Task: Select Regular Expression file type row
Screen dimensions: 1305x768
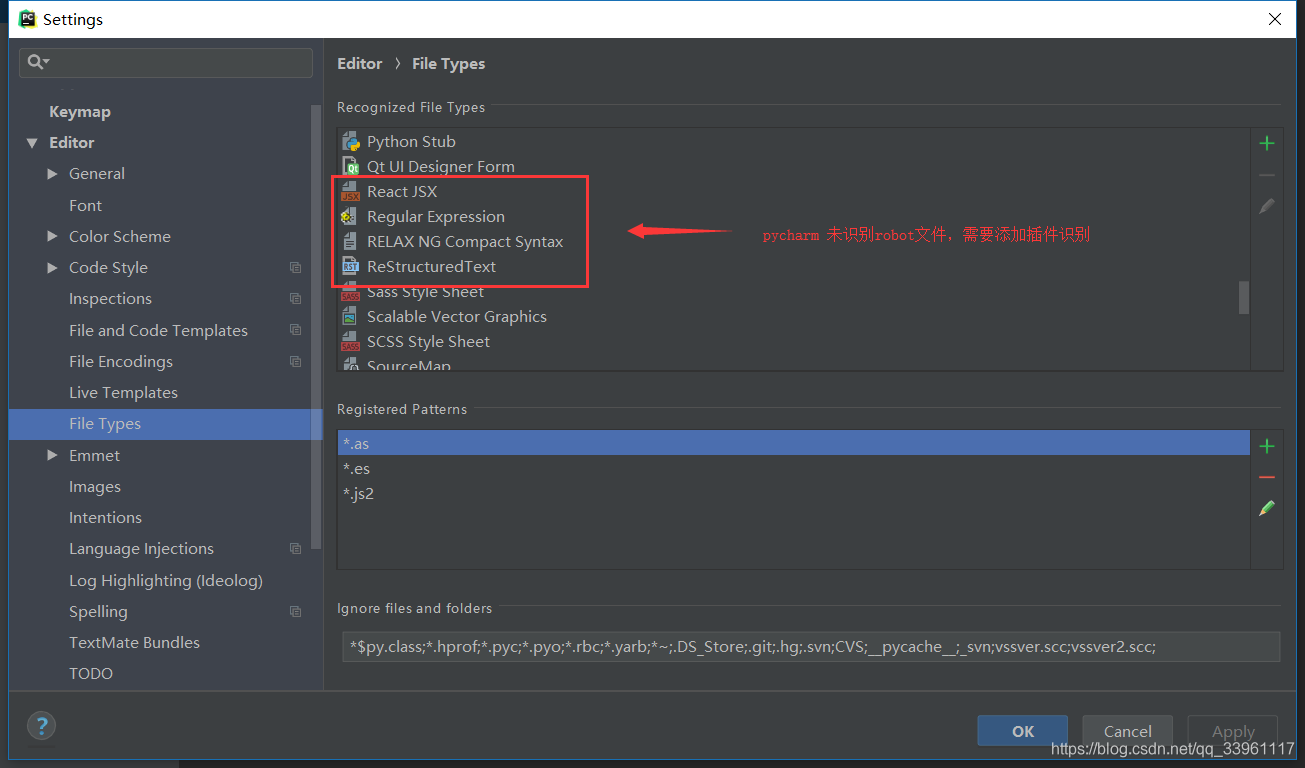Action: coord(794,216)
